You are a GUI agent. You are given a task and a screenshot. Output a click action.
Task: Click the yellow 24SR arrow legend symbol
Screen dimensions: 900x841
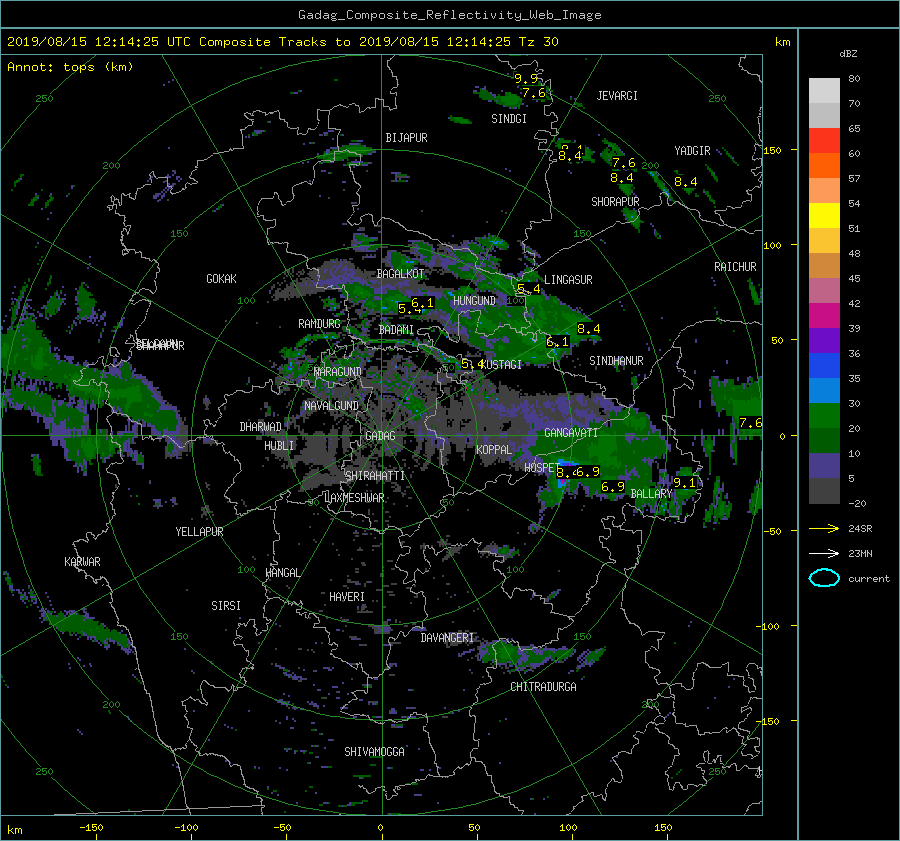coord(824,528)
